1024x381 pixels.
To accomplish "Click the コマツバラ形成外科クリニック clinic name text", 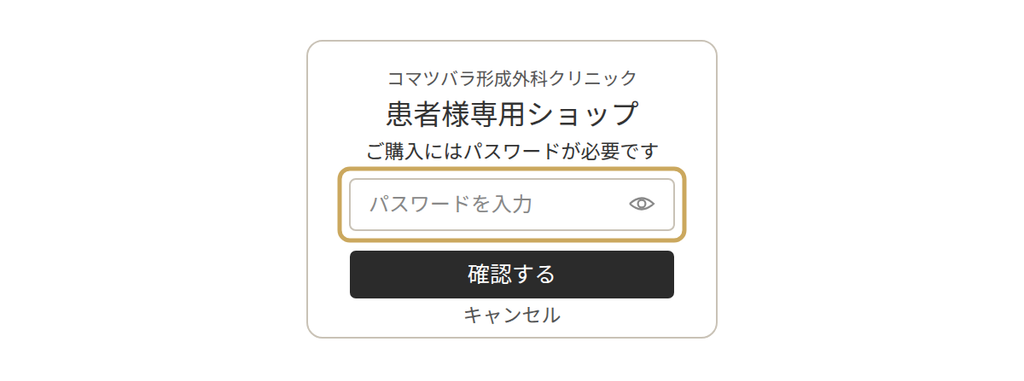I will click(511, 78).
